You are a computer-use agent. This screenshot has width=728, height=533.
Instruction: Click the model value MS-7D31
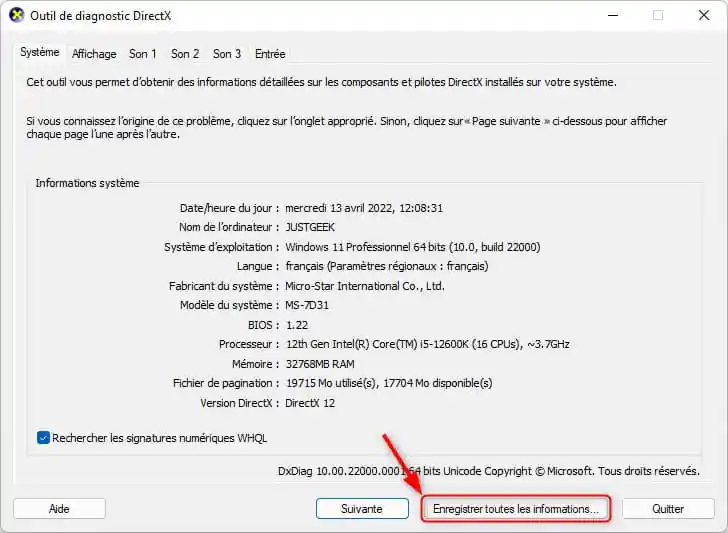click(307, 306)
